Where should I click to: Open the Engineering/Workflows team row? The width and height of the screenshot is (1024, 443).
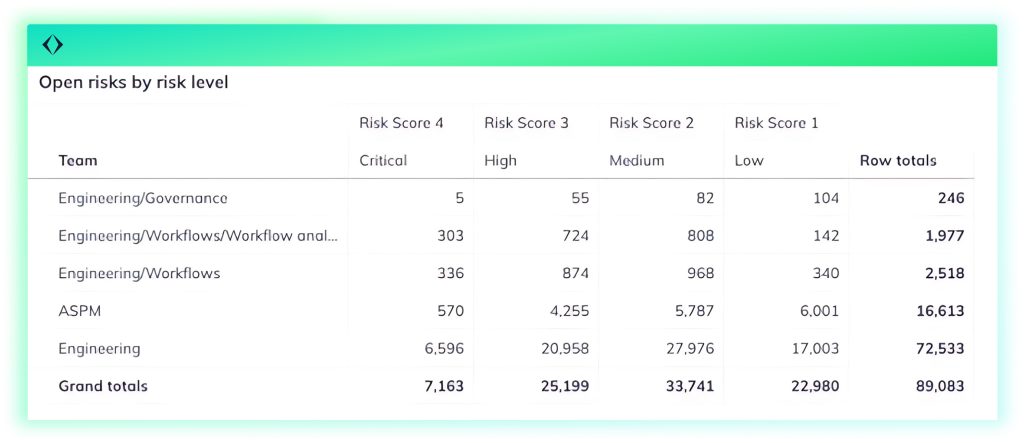139,273
